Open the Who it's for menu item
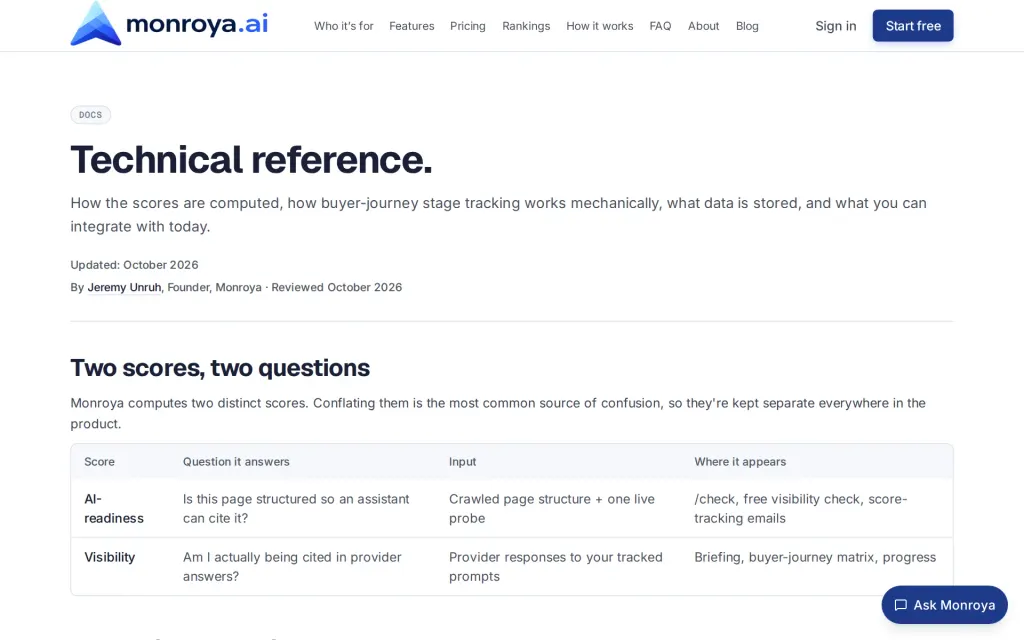 coord(344,26)
